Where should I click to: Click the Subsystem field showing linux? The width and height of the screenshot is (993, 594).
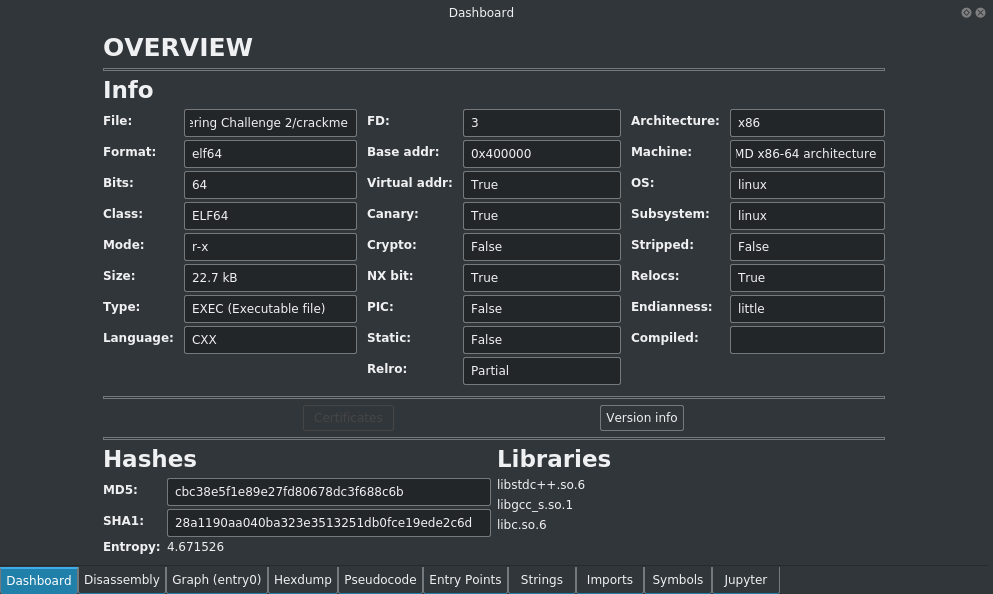coord(807,216)
